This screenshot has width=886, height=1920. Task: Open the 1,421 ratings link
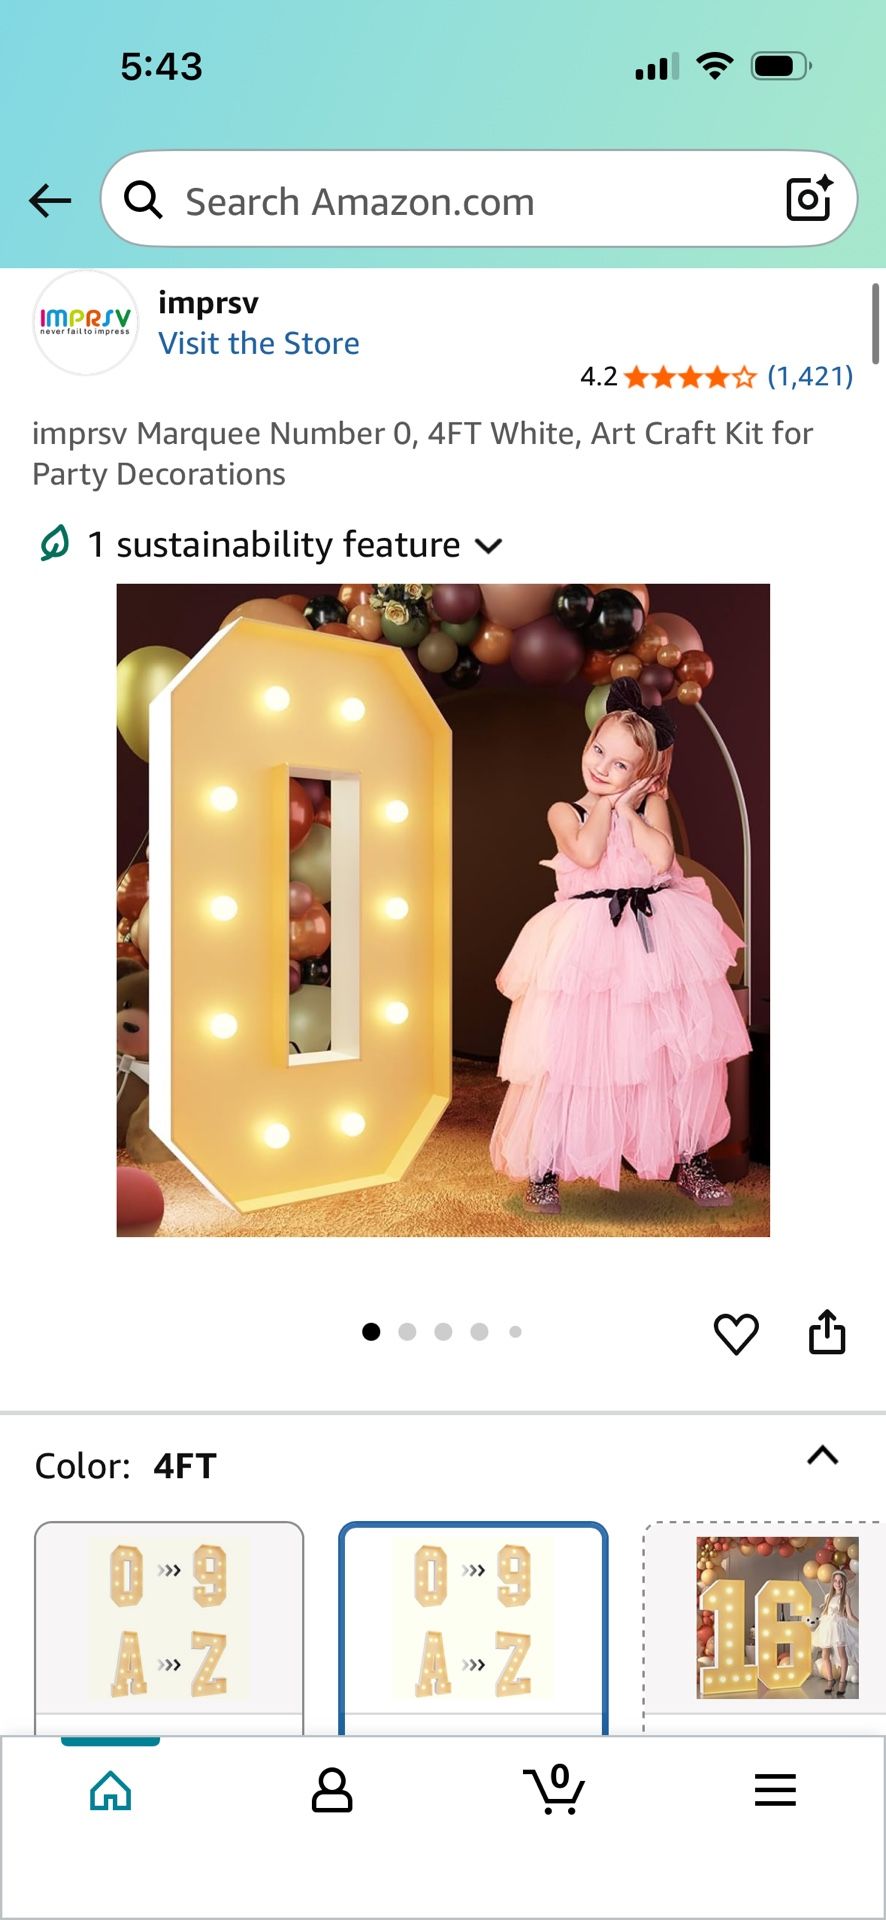(x=810, y=377)
